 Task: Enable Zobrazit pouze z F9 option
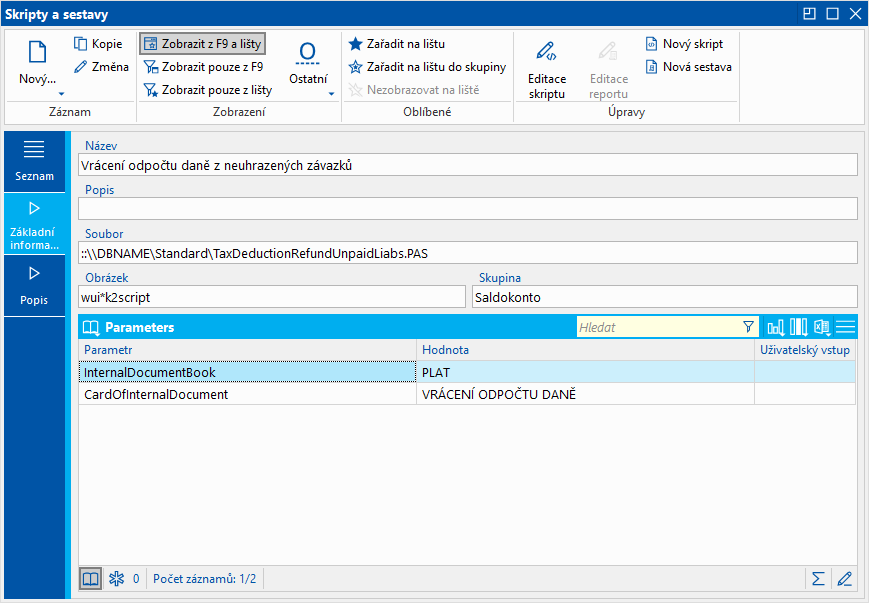pos(203,67)
